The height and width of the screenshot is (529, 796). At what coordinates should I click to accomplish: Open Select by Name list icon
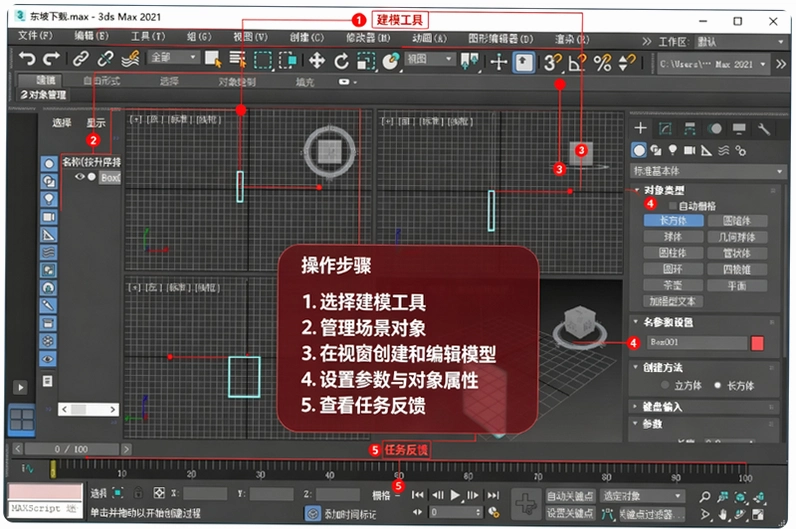point(237,59)
